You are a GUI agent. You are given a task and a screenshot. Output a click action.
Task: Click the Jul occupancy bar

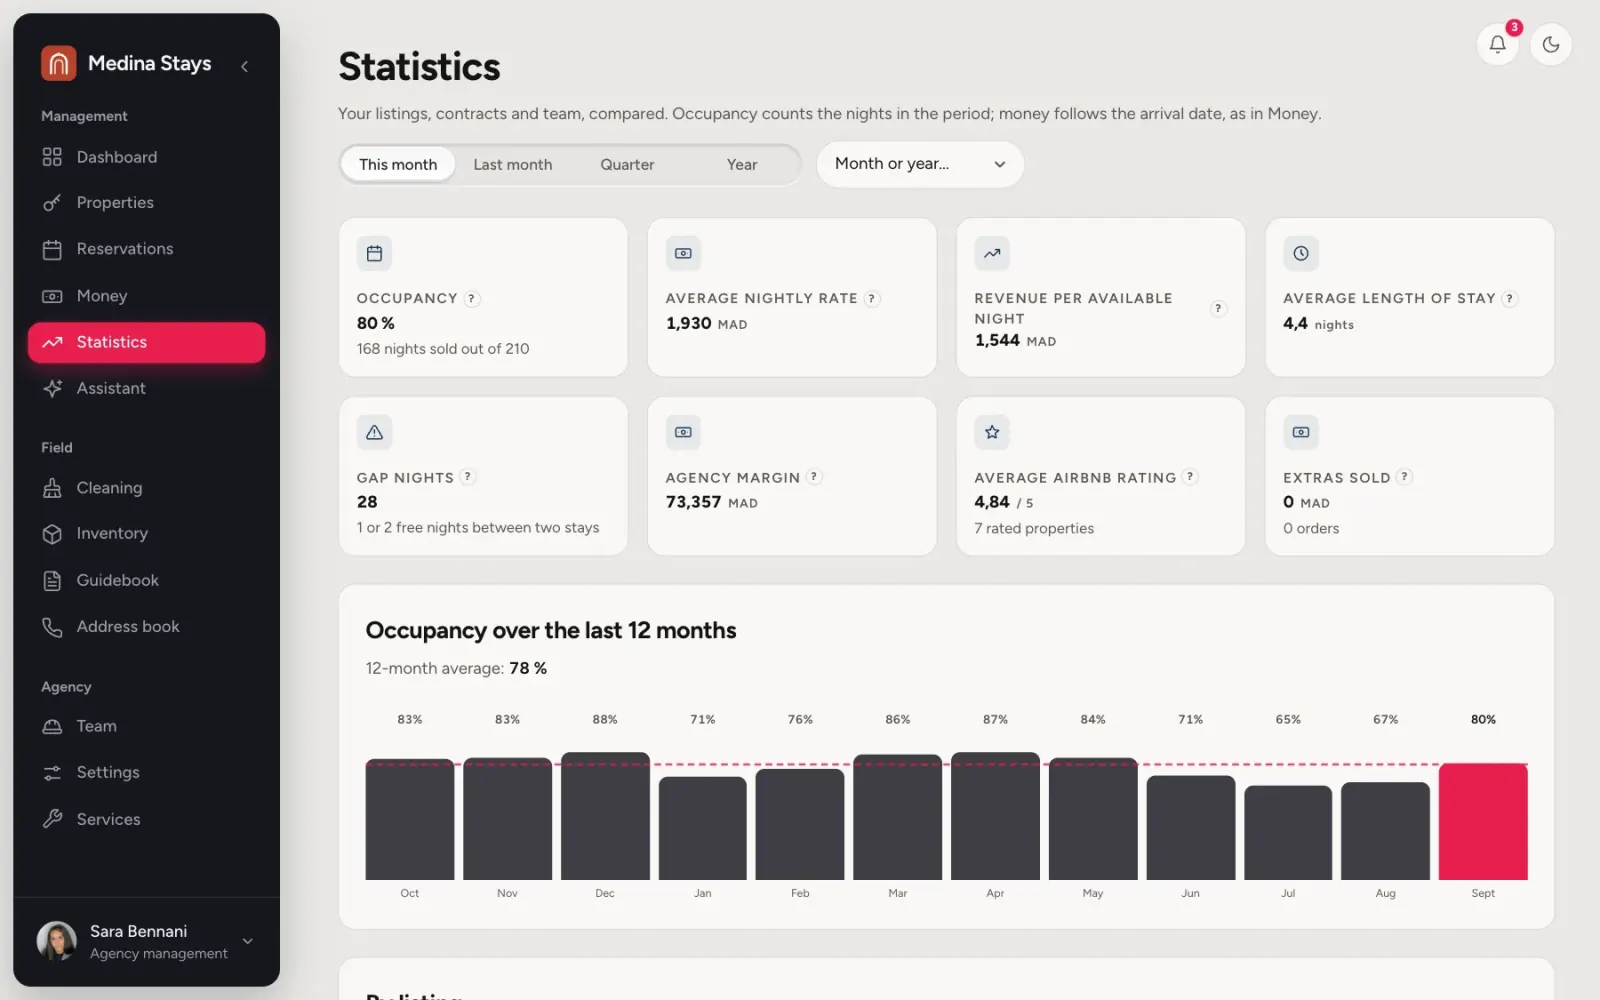tap(1288, 833)
